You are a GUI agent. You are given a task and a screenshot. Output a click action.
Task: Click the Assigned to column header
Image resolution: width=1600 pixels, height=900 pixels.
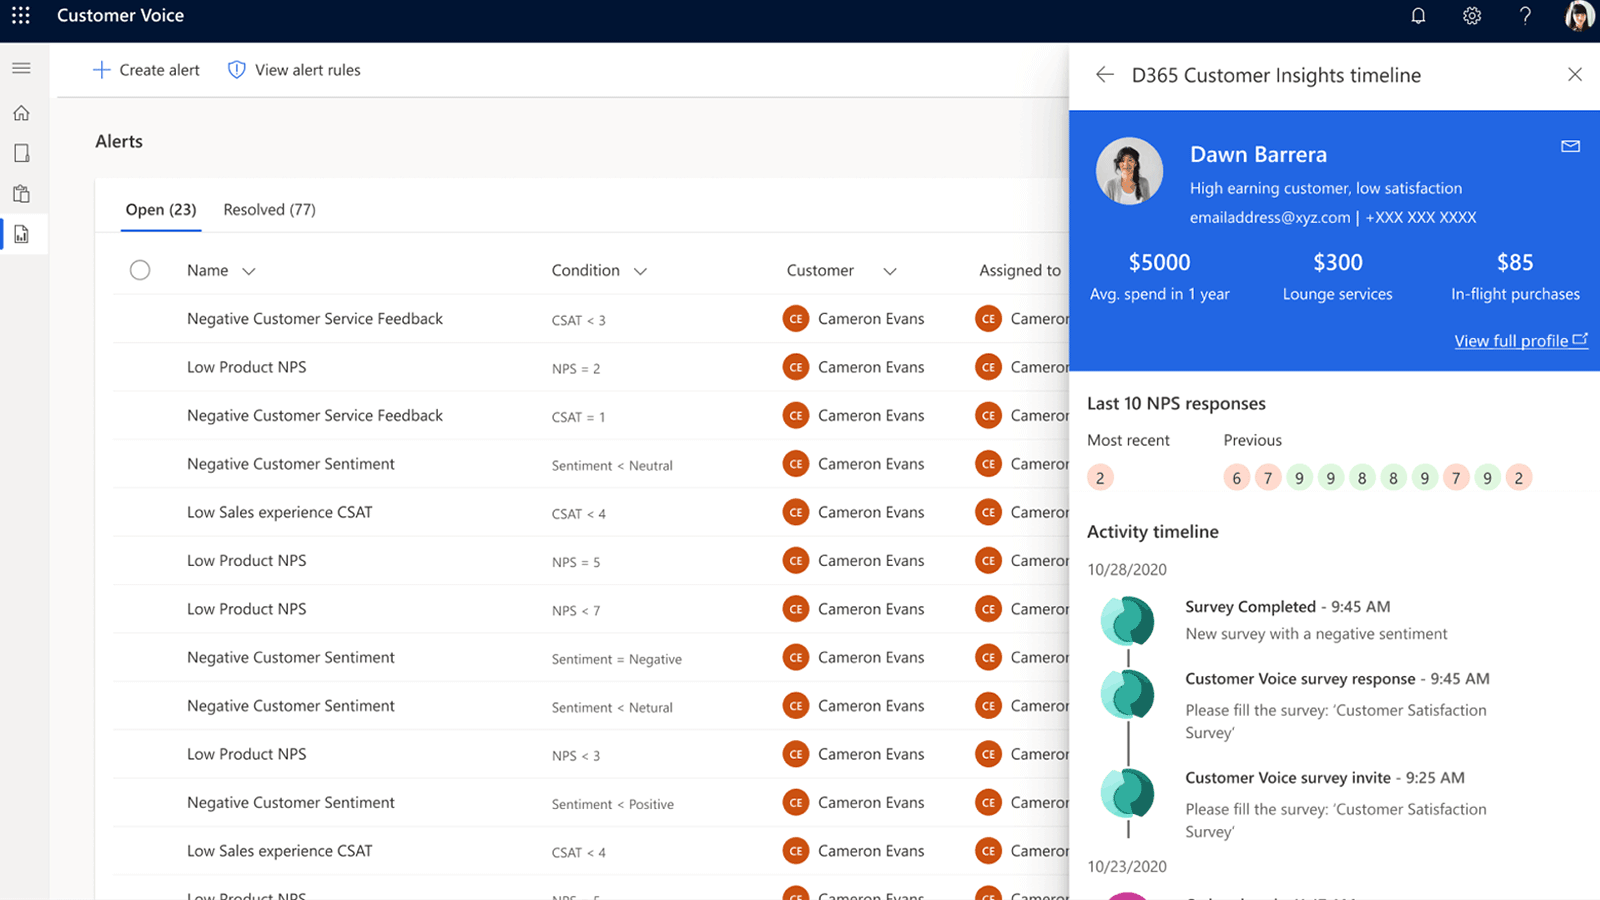(1020, 270)
